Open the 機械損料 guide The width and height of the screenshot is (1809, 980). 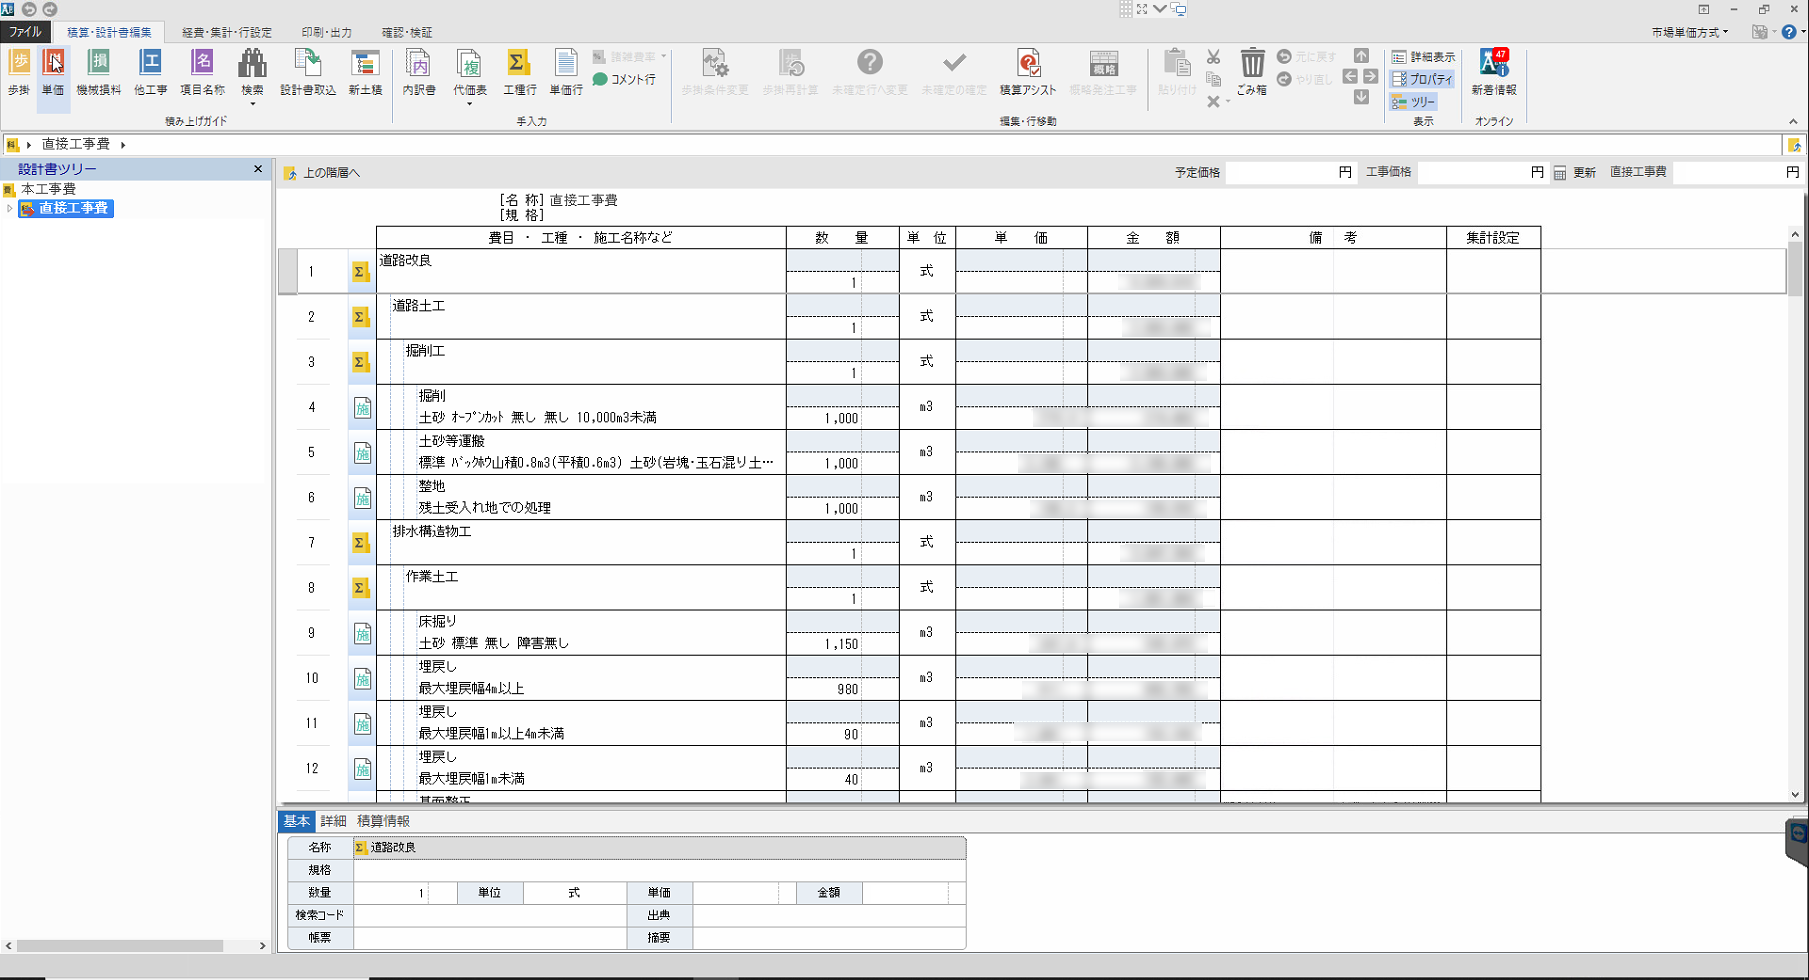coord(98,71)
